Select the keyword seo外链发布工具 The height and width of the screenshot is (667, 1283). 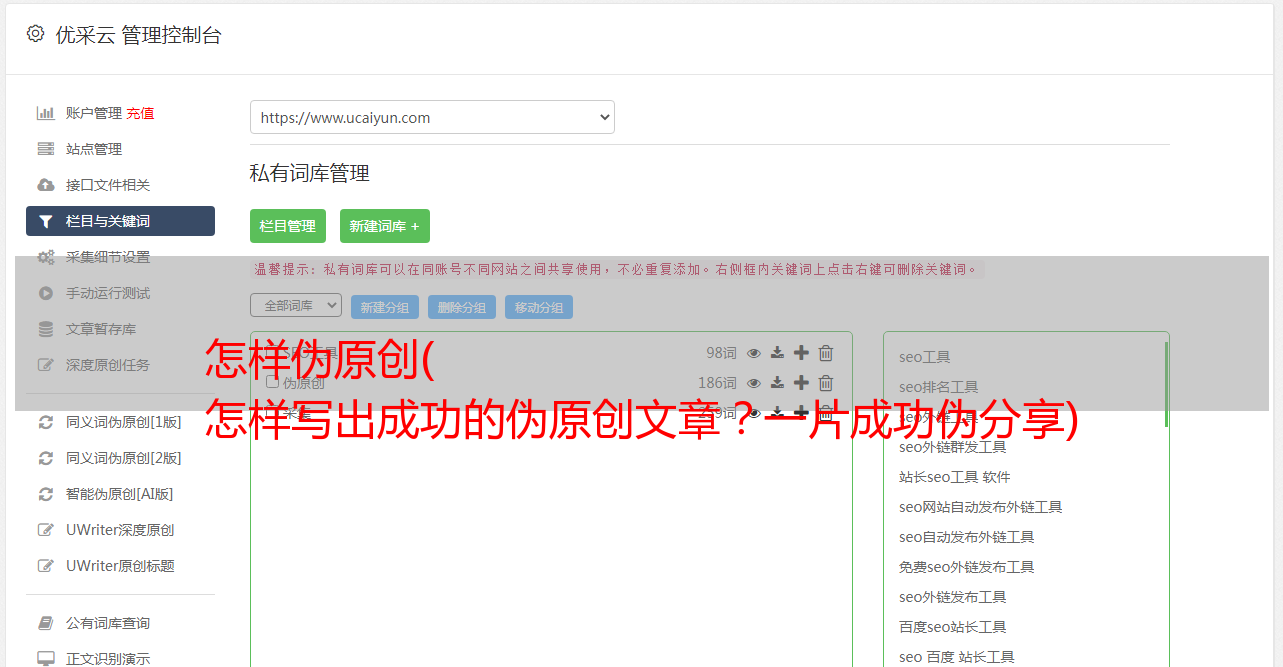pyautogui.click(x=953, y=597)
